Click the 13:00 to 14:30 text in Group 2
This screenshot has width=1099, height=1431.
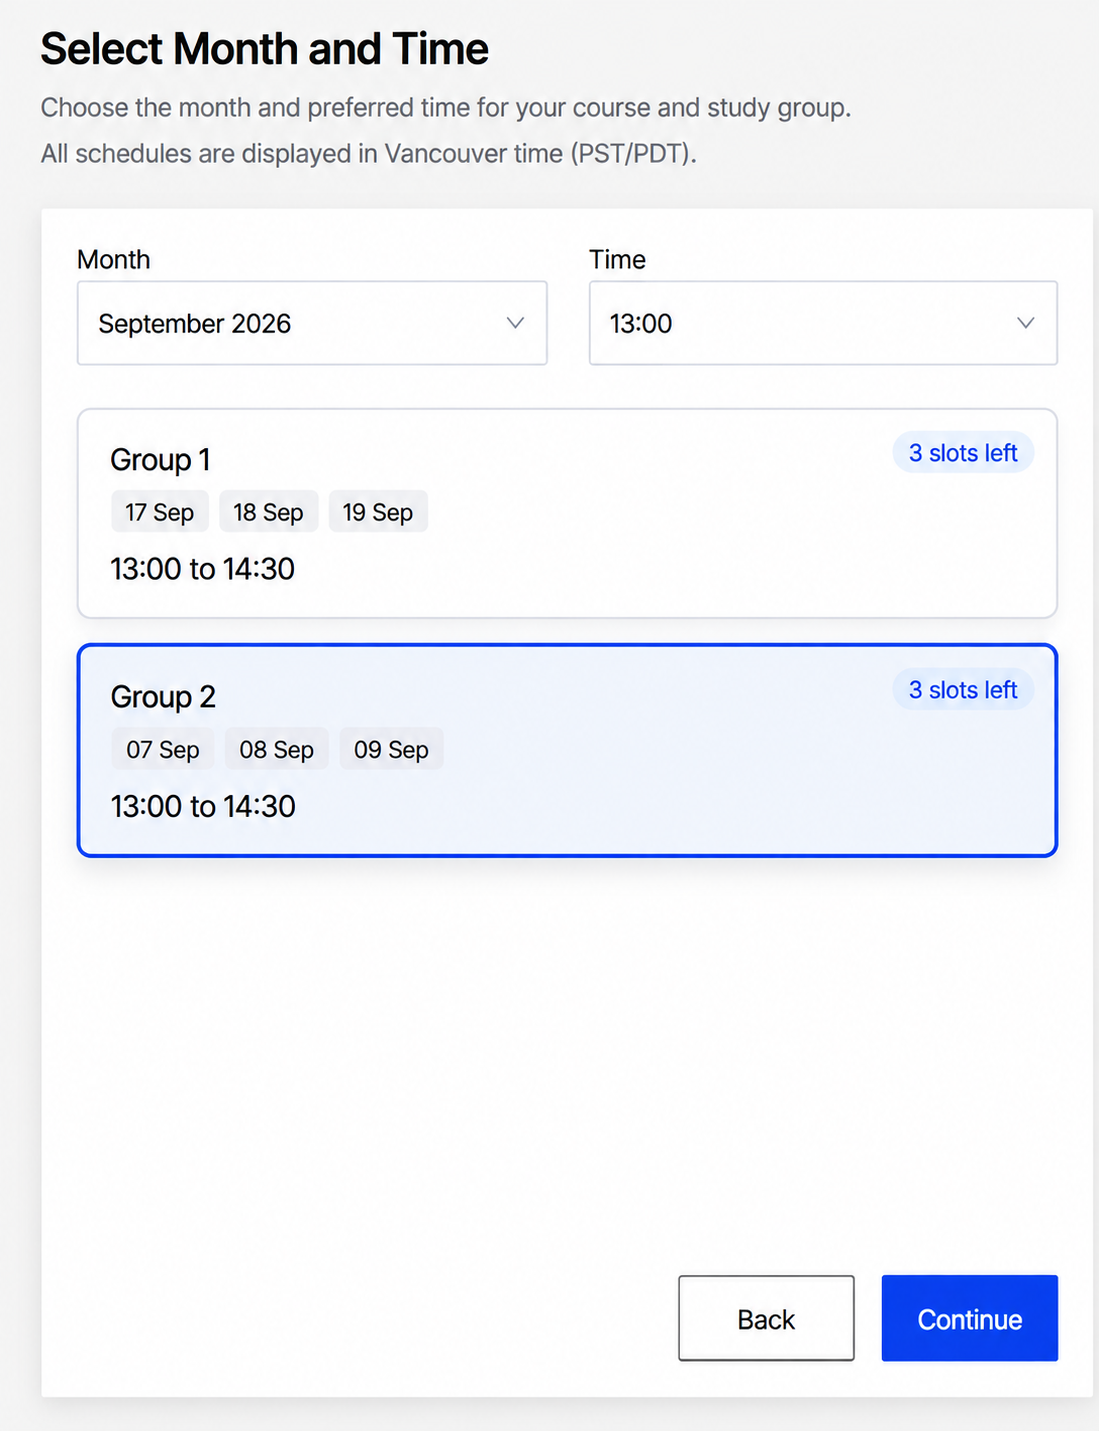203,806
